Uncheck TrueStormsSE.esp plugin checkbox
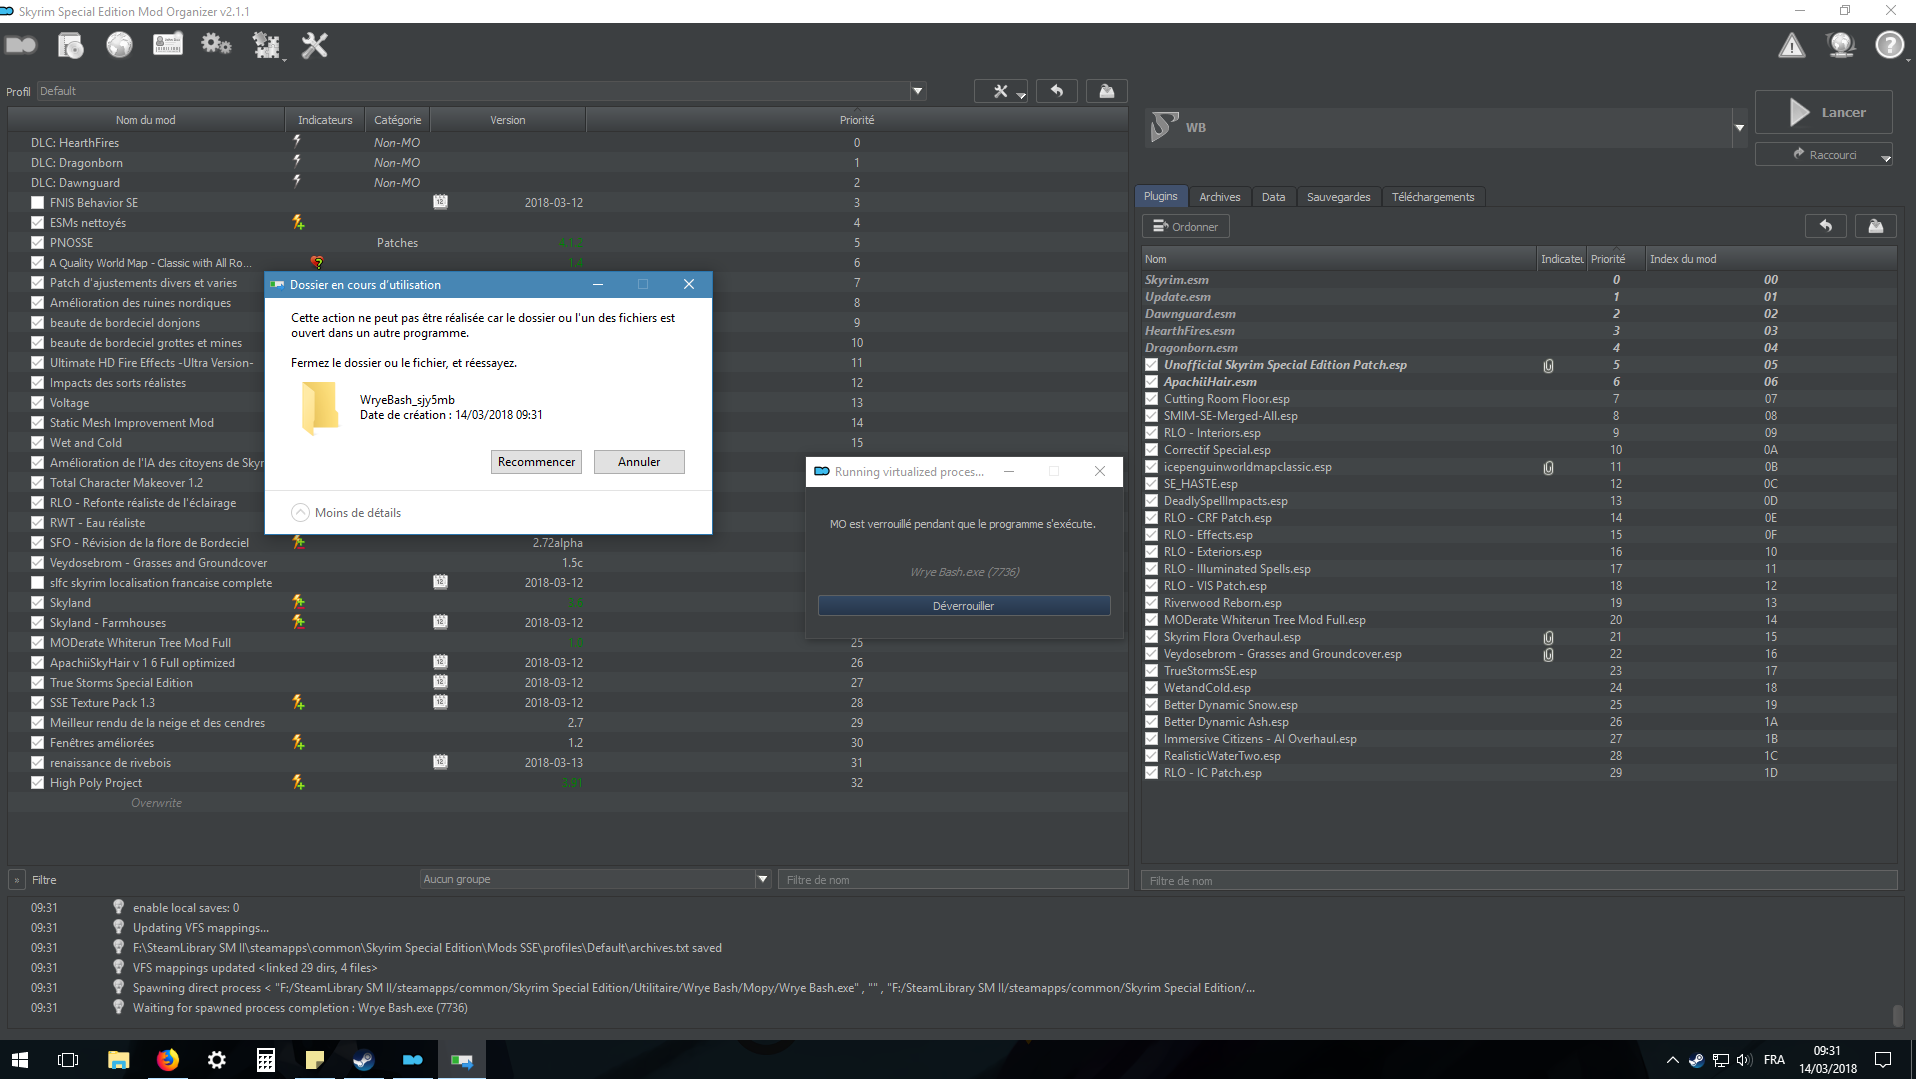This screenshot has width=1916, height=1079. pyautogui.click(x=1151, y=671)
